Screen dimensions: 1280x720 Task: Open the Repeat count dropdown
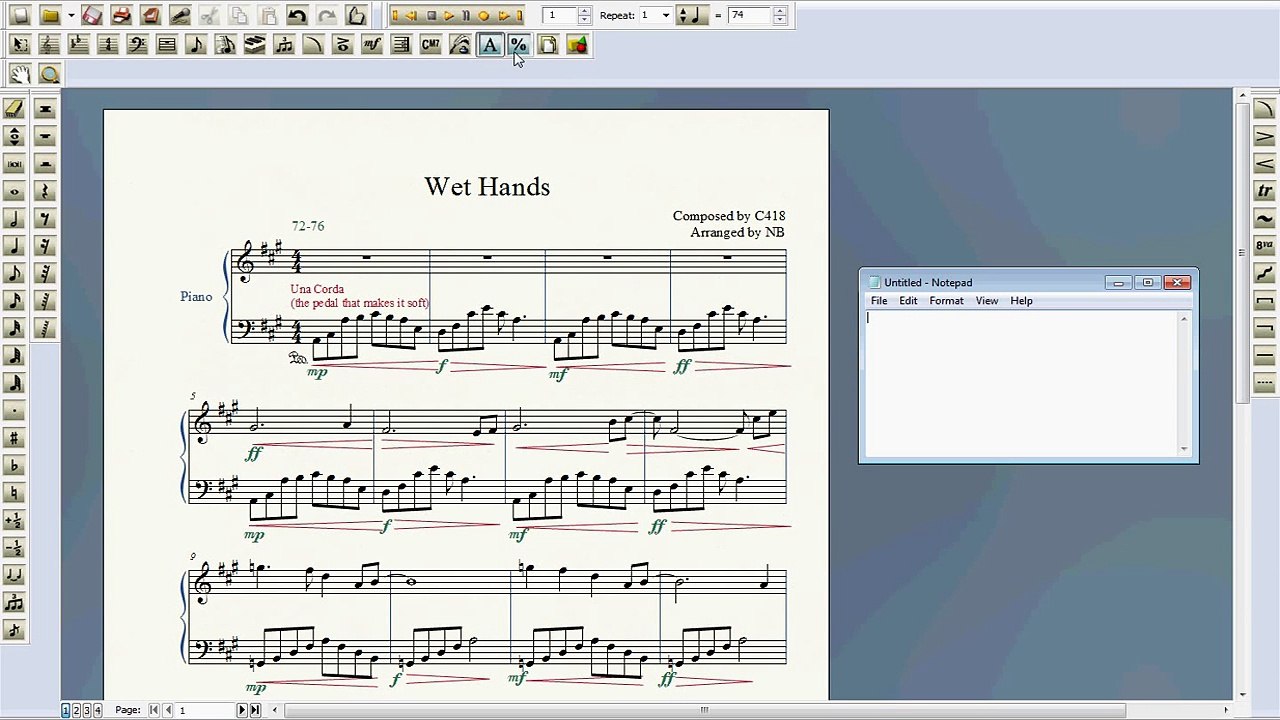click(666, 16)
